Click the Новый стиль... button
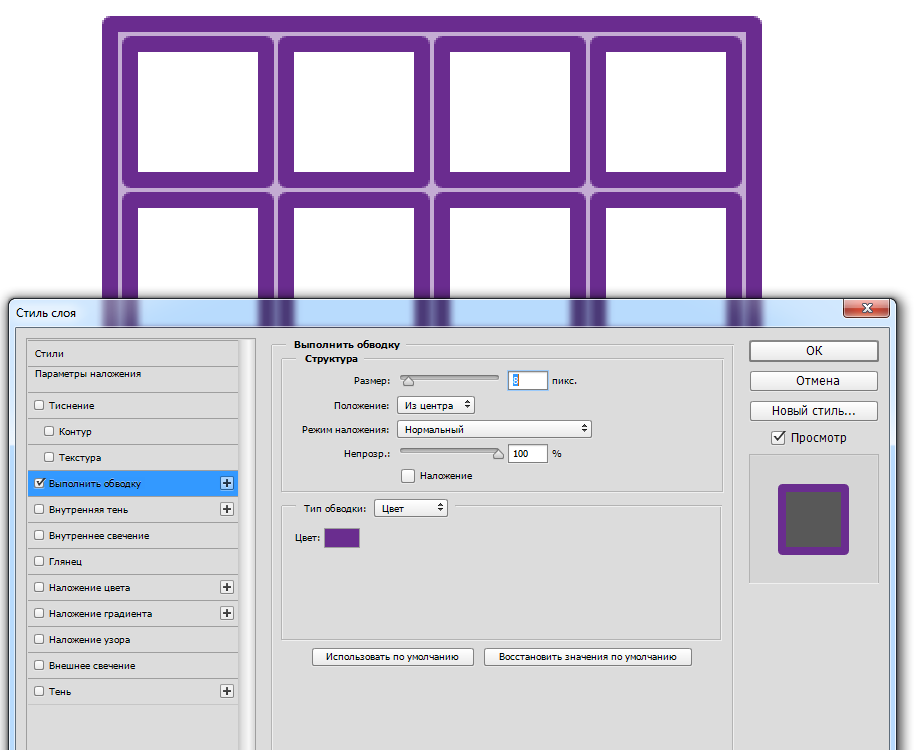Screen dimensions: 921x750 (x=814, y=411)
